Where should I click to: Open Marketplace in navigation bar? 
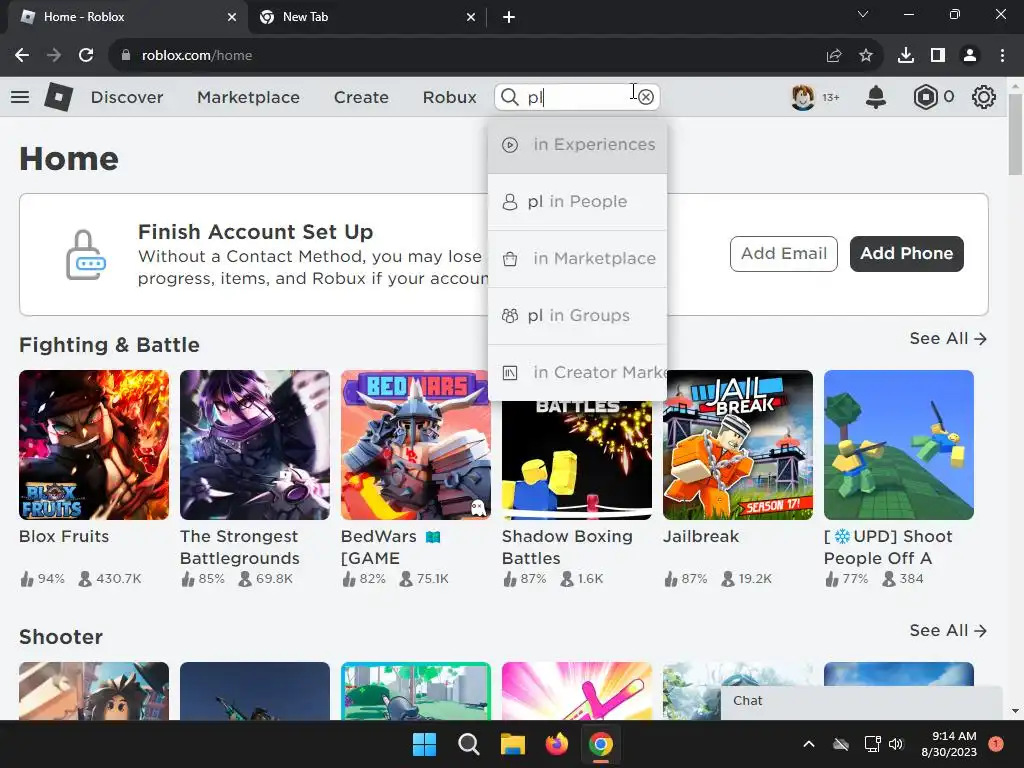248,97
